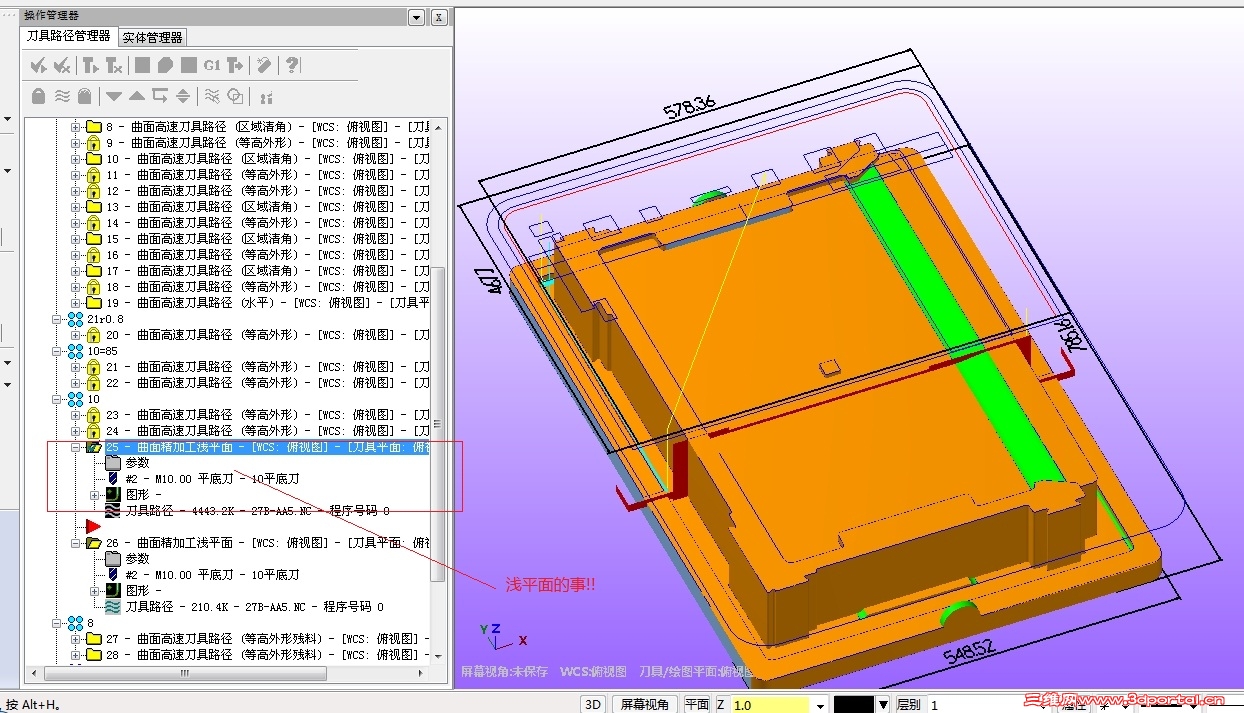Open the color swatch dropdown arrow
This screenshot has height=713, width=1244.
(x=883, y=705)
